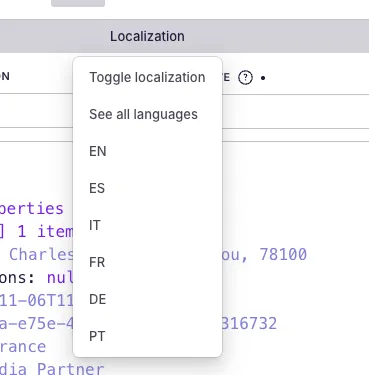Click the '316732' id fragment
The height and width of the screenshot is (375, 369).
[249, 324]
